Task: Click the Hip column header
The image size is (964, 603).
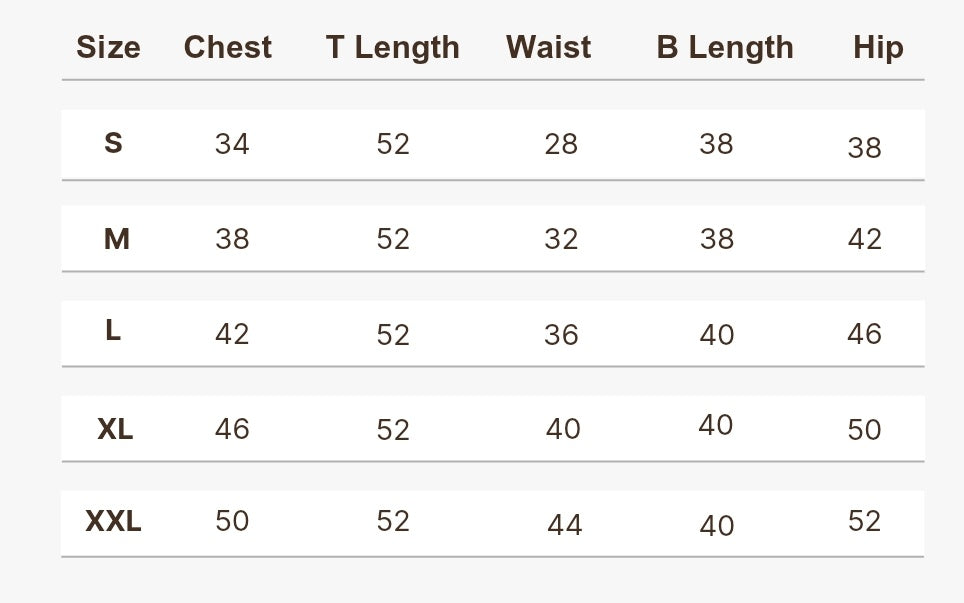Action: 879,48
